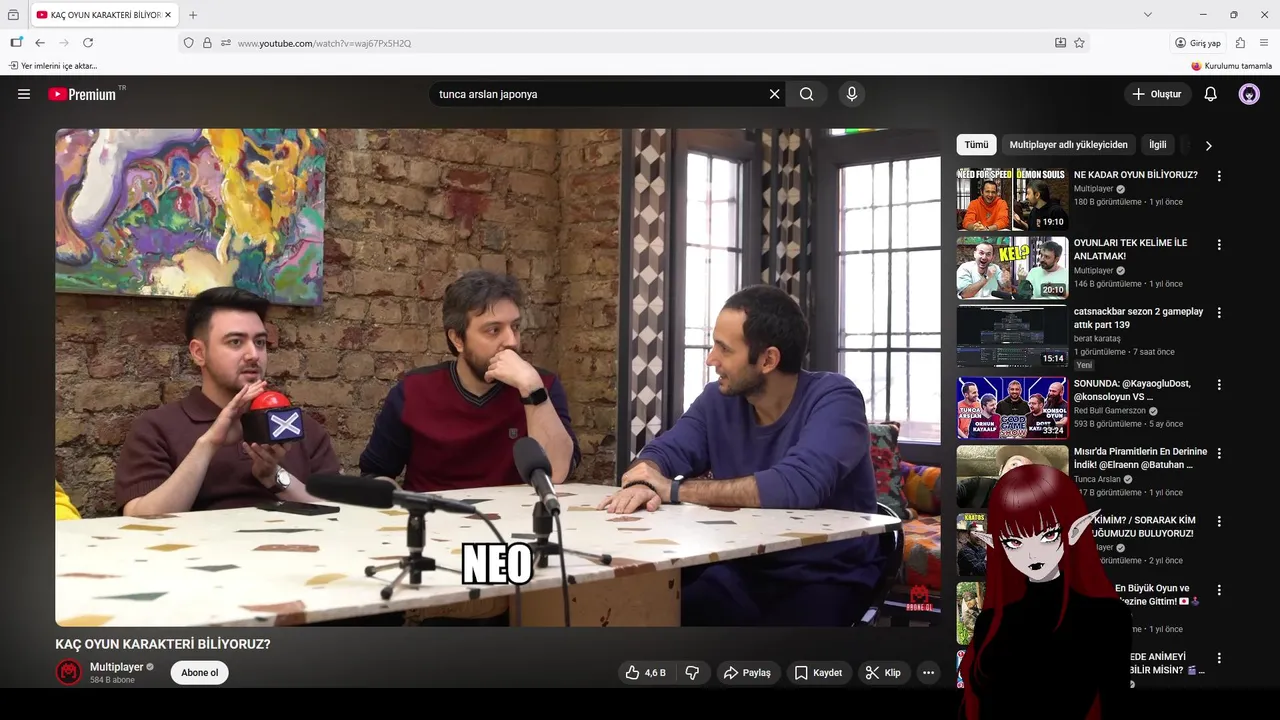This screenshot has width=1280, height=720.
Task: Bookmark page with star icon
Action: [x=1079, y=43]
